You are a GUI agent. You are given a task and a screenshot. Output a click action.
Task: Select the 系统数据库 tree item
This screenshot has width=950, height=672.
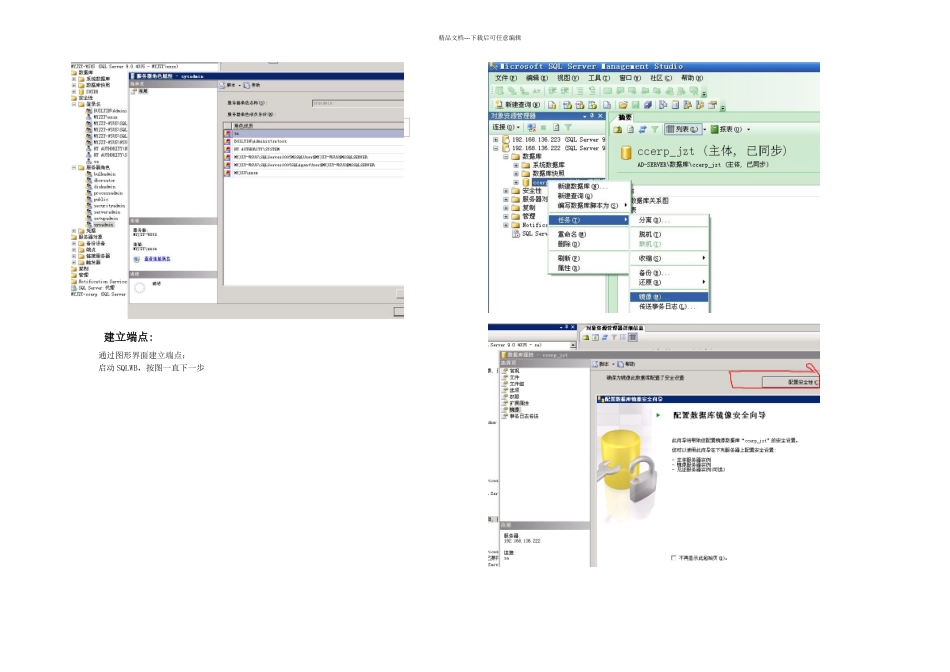click(548, 165)
